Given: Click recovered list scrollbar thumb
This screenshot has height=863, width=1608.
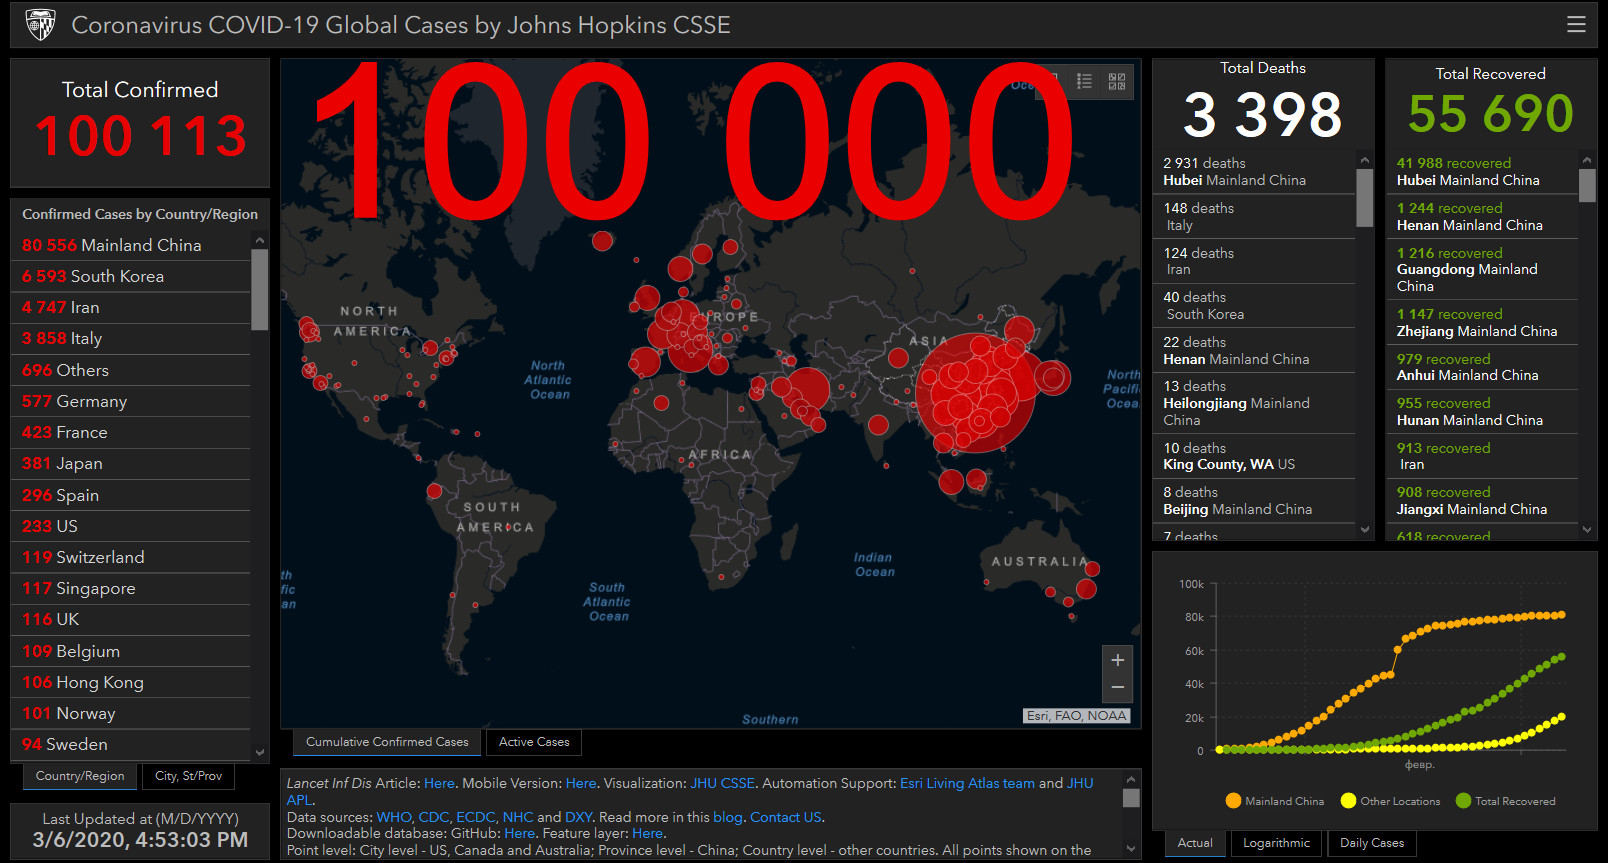Looking at the screenshot, I should coord(1587,185).
